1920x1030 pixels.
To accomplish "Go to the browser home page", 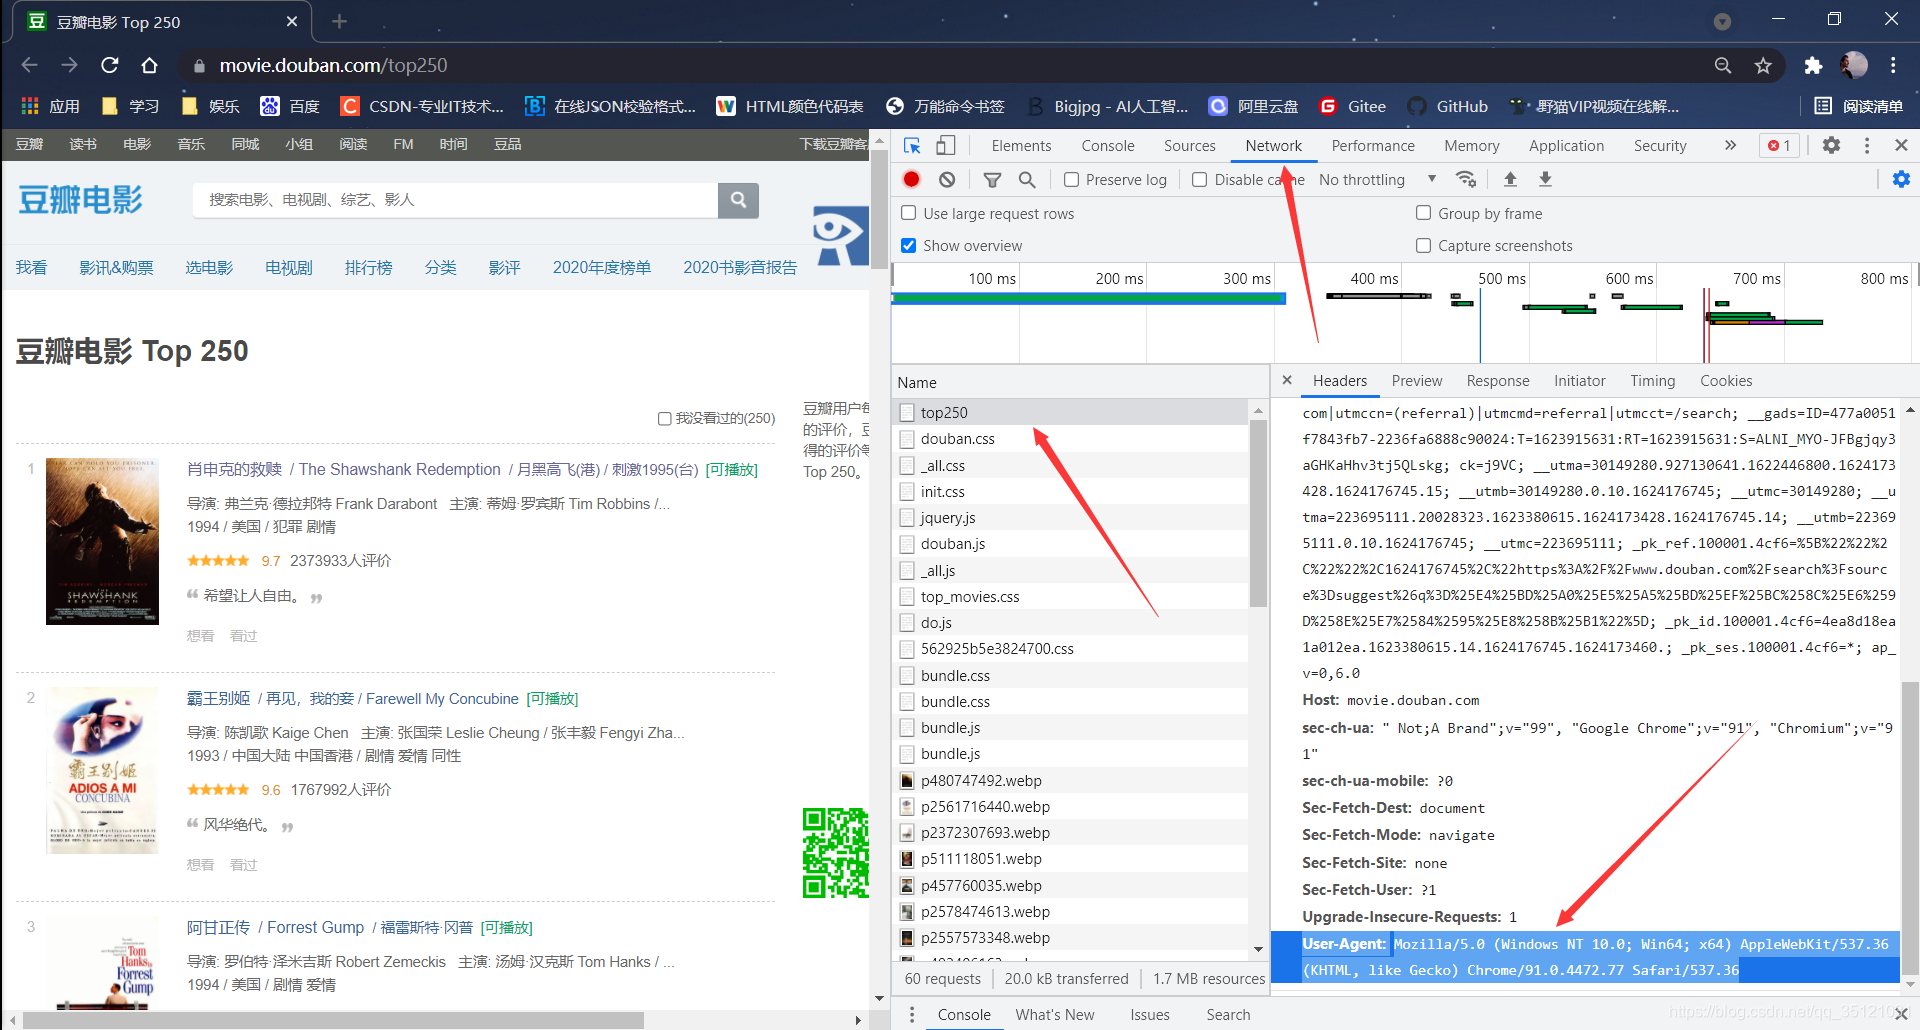I will click(x=150, y=65).
